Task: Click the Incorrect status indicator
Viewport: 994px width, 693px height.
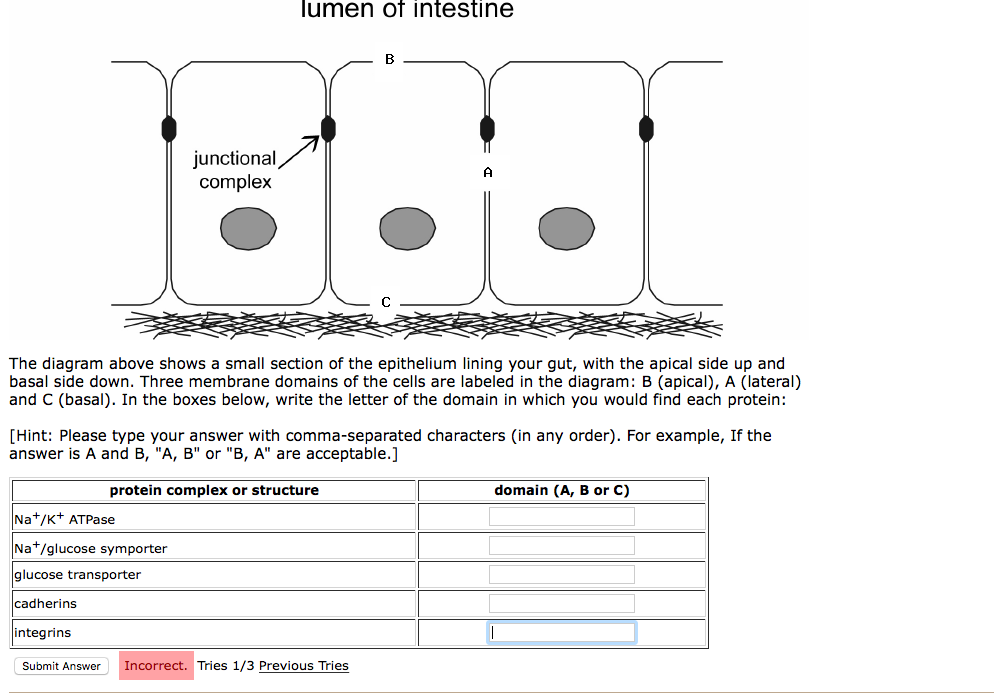Action: tap(155, 665)
